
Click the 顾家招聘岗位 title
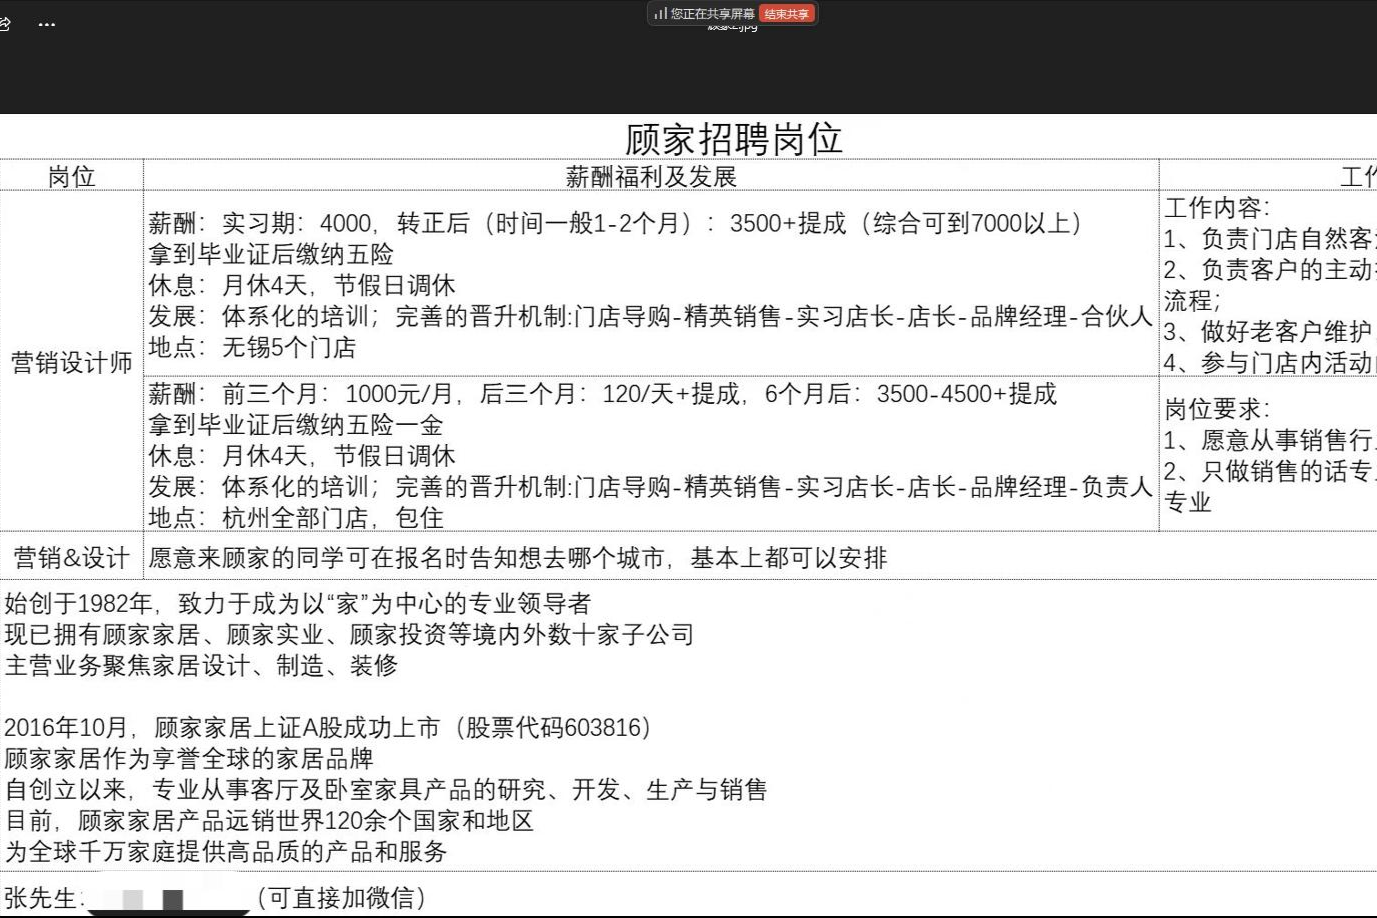click(x=733, y=139)
